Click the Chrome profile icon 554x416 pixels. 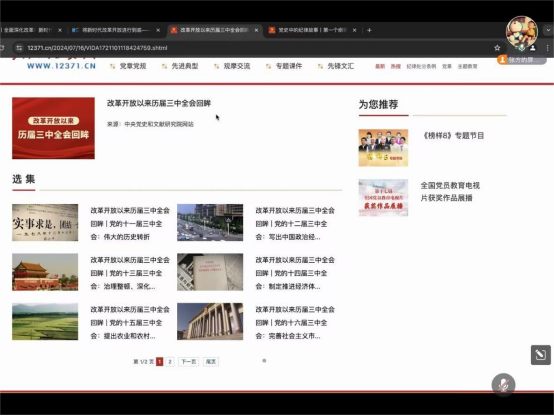pyautogui.click(x=533, y=48)
